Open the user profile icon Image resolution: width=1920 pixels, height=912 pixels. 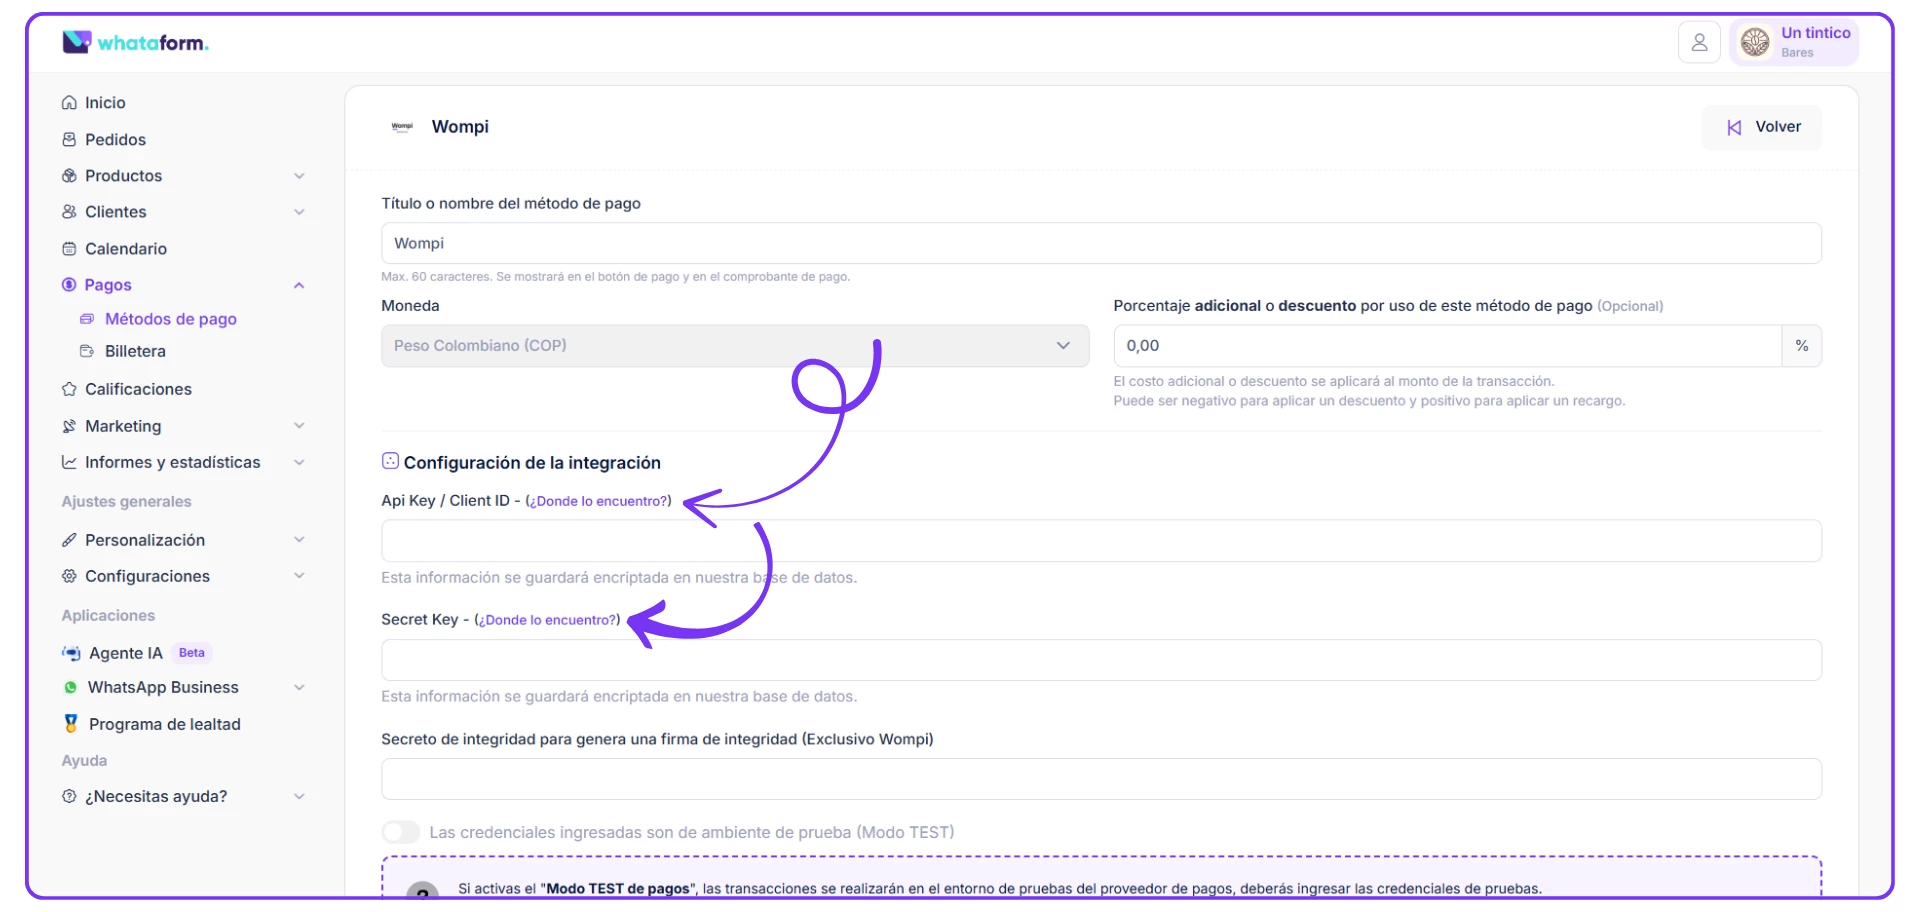coord(1698,42)
